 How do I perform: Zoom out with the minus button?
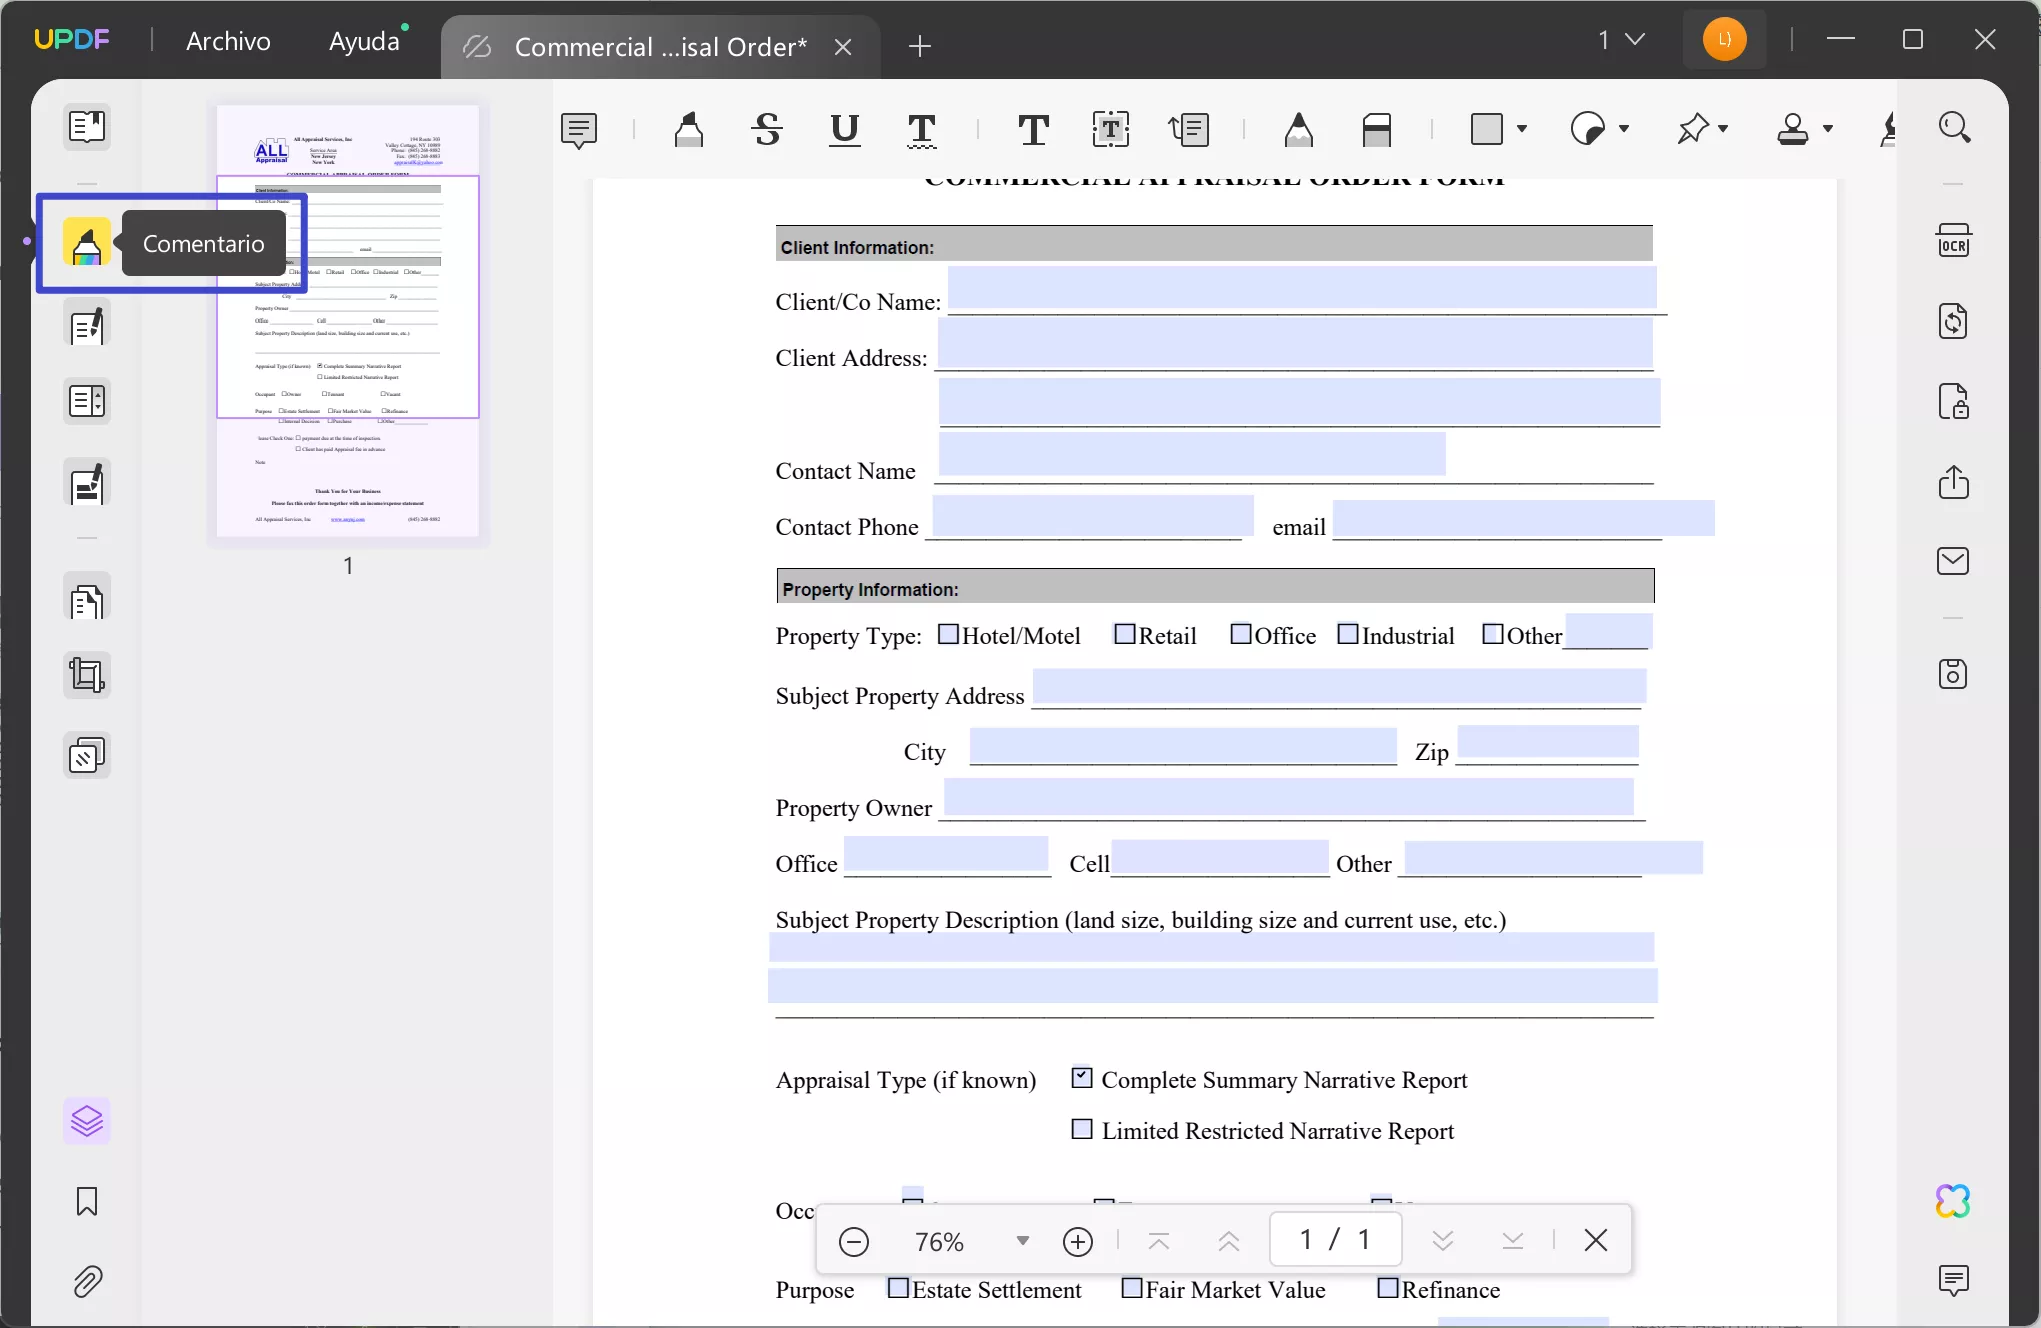point(854,1241)
